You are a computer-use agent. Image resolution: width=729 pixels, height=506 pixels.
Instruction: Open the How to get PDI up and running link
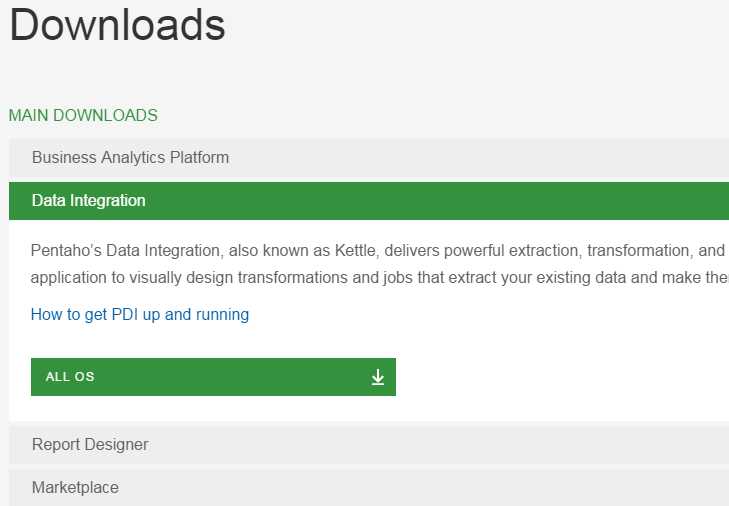pos(139,314)
